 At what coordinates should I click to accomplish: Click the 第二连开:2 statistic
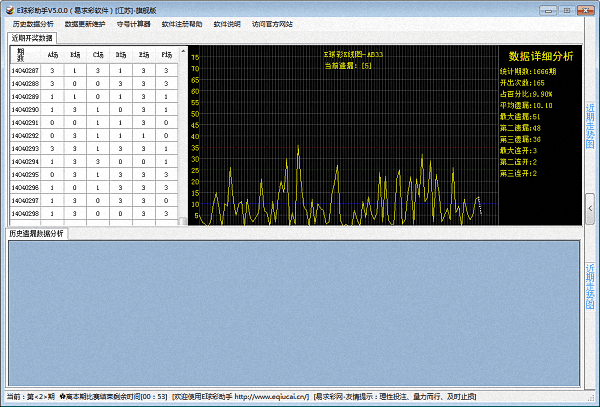pyautogui.click(x=518, y=162)
